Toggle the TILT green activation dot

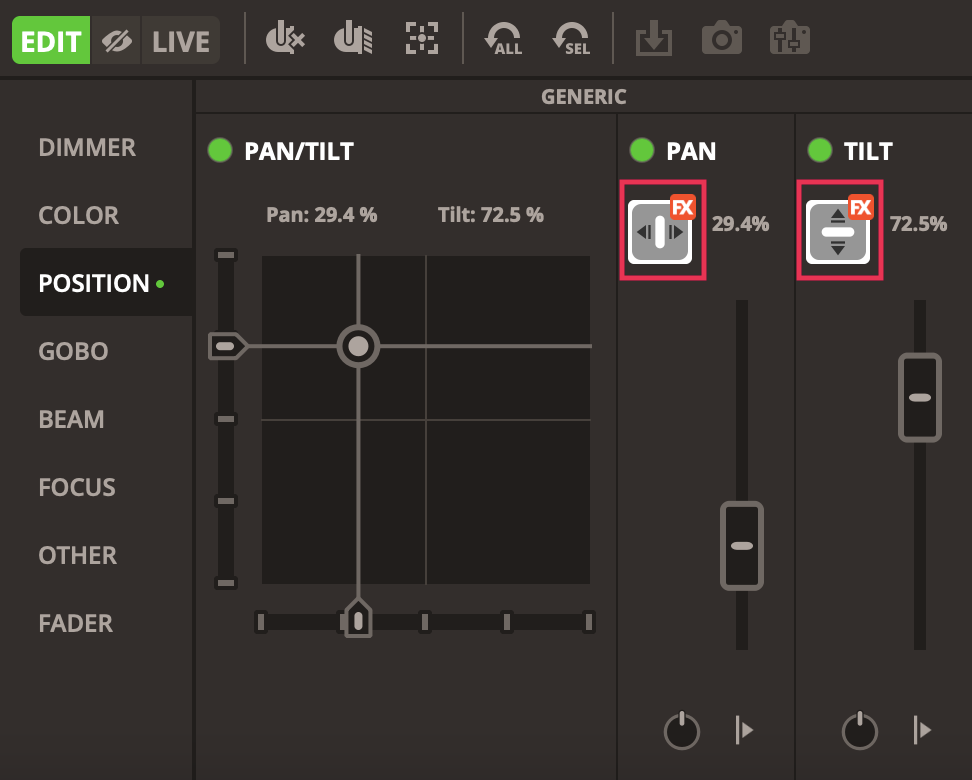click(819, 151)
